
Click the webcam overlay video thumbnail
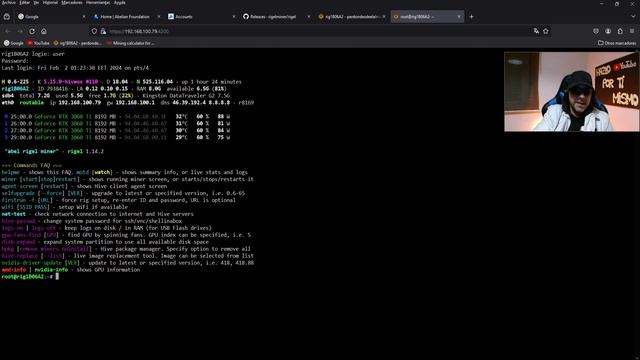571,91
